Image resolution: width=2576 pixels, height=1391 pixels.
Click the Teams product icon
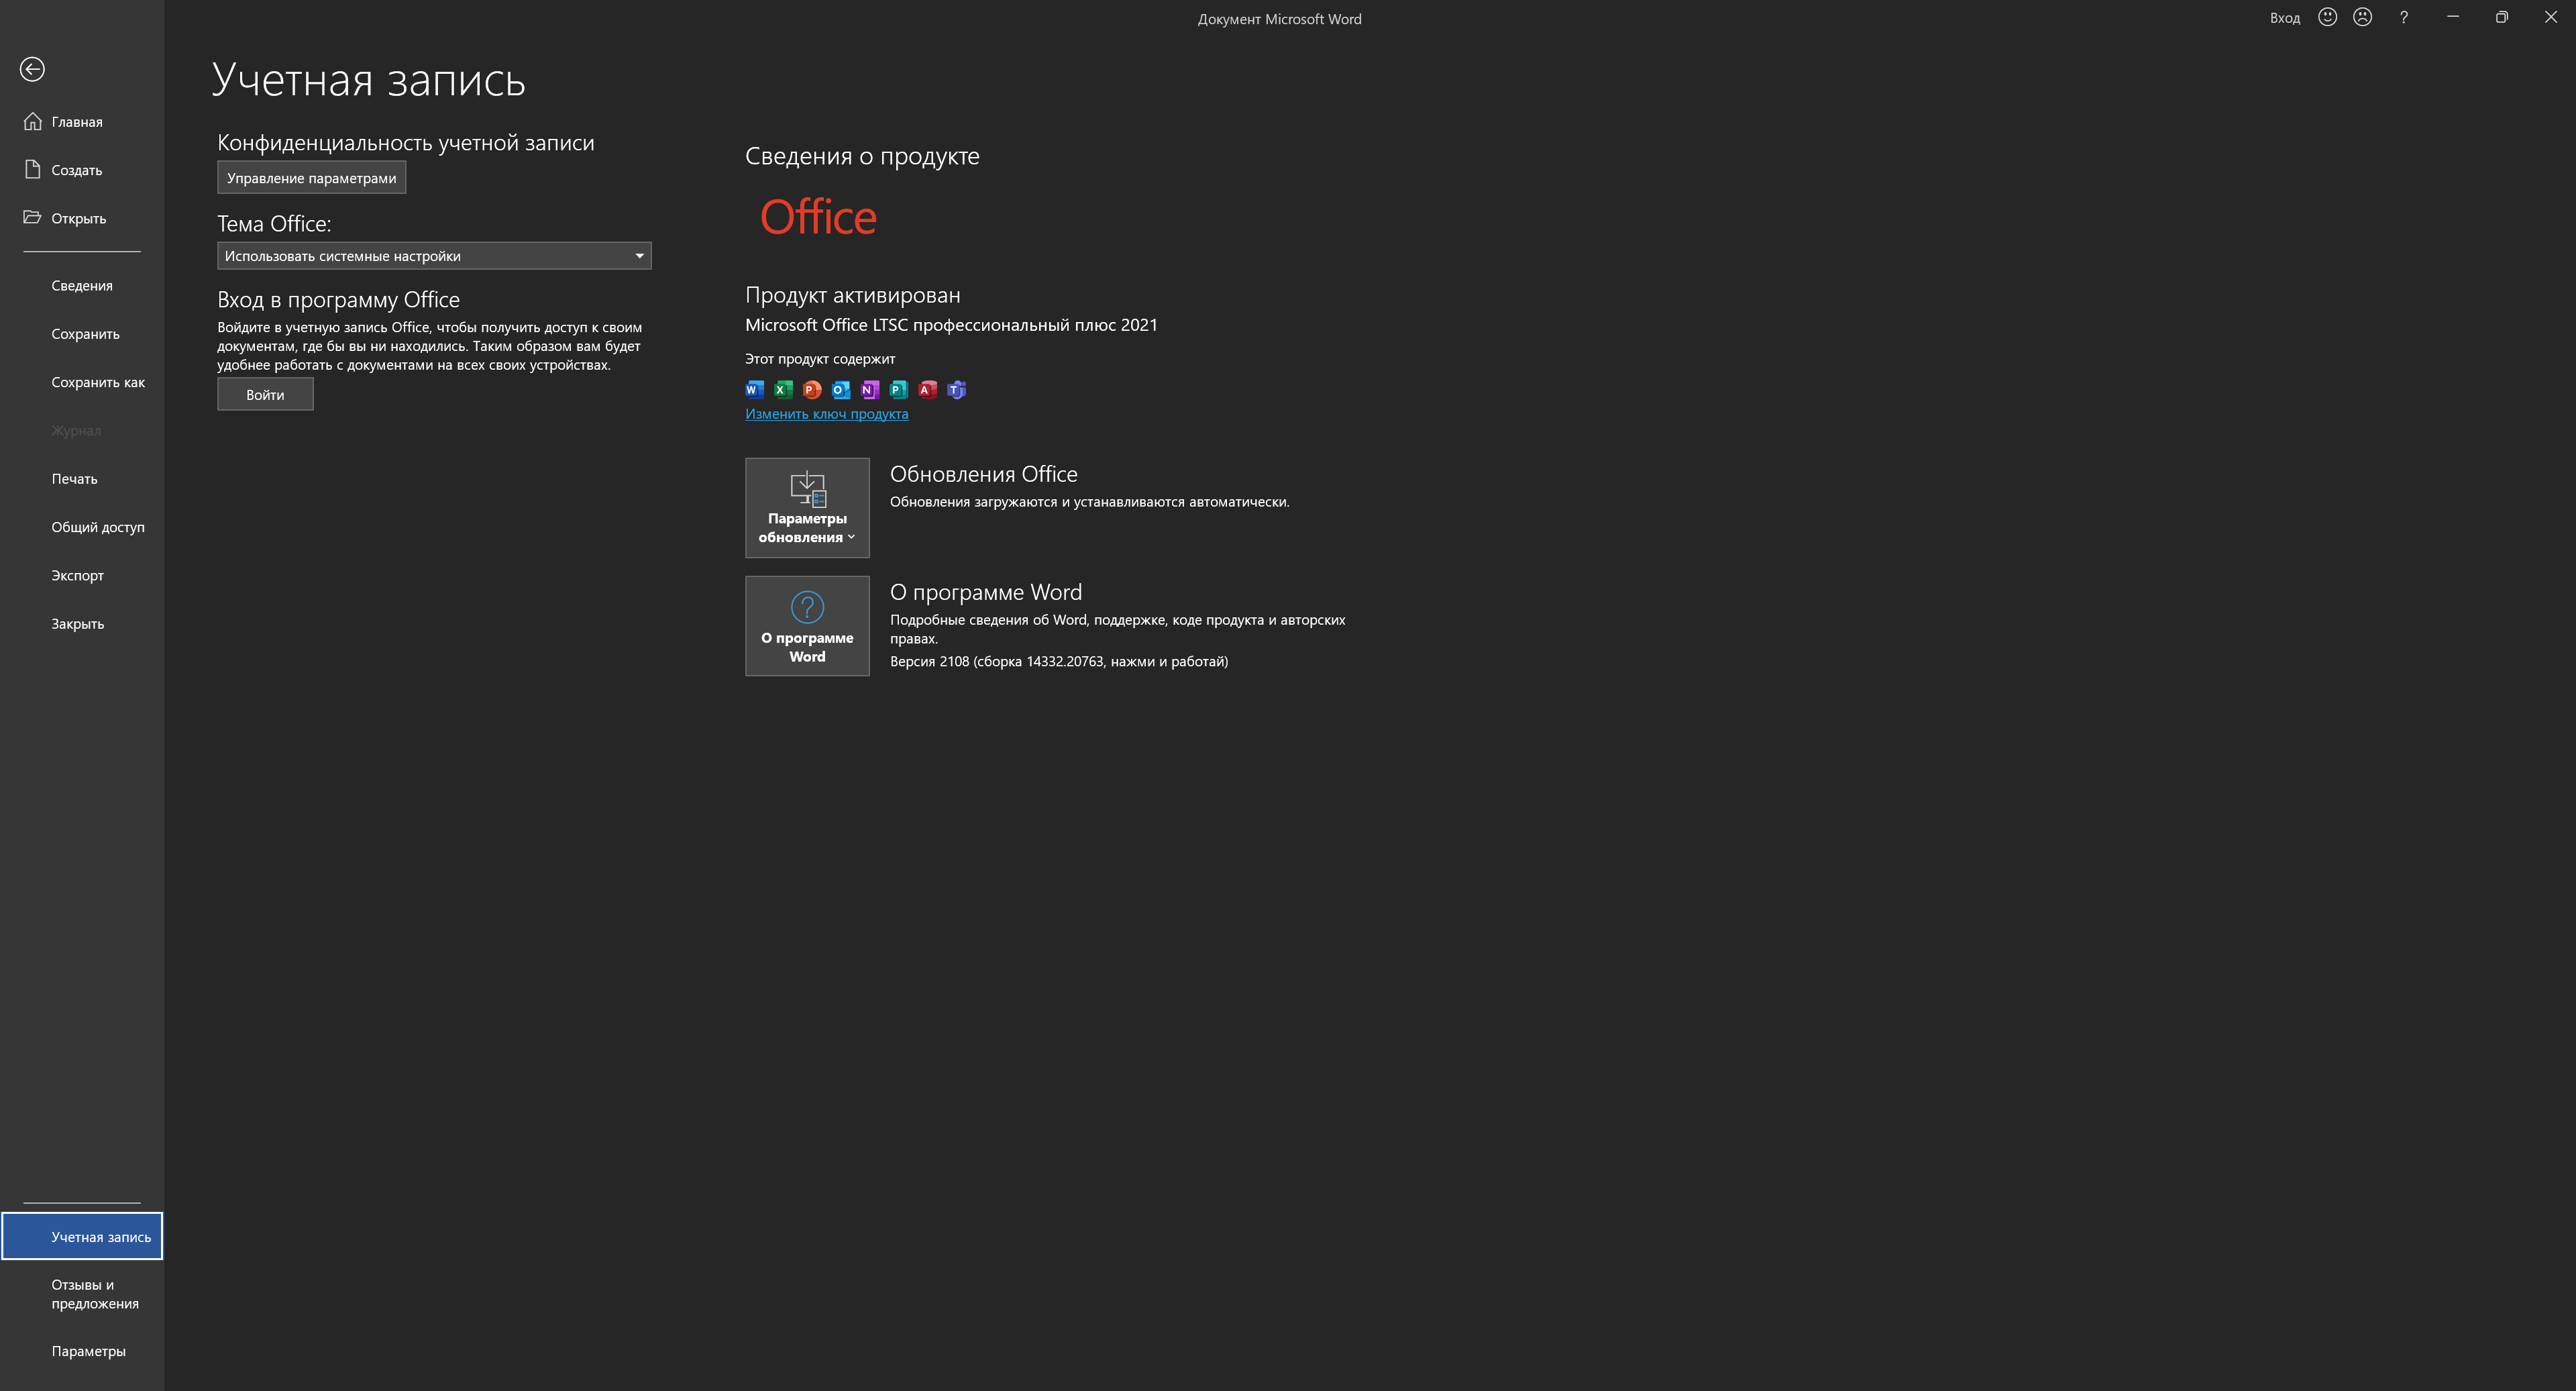pos(957,390)
